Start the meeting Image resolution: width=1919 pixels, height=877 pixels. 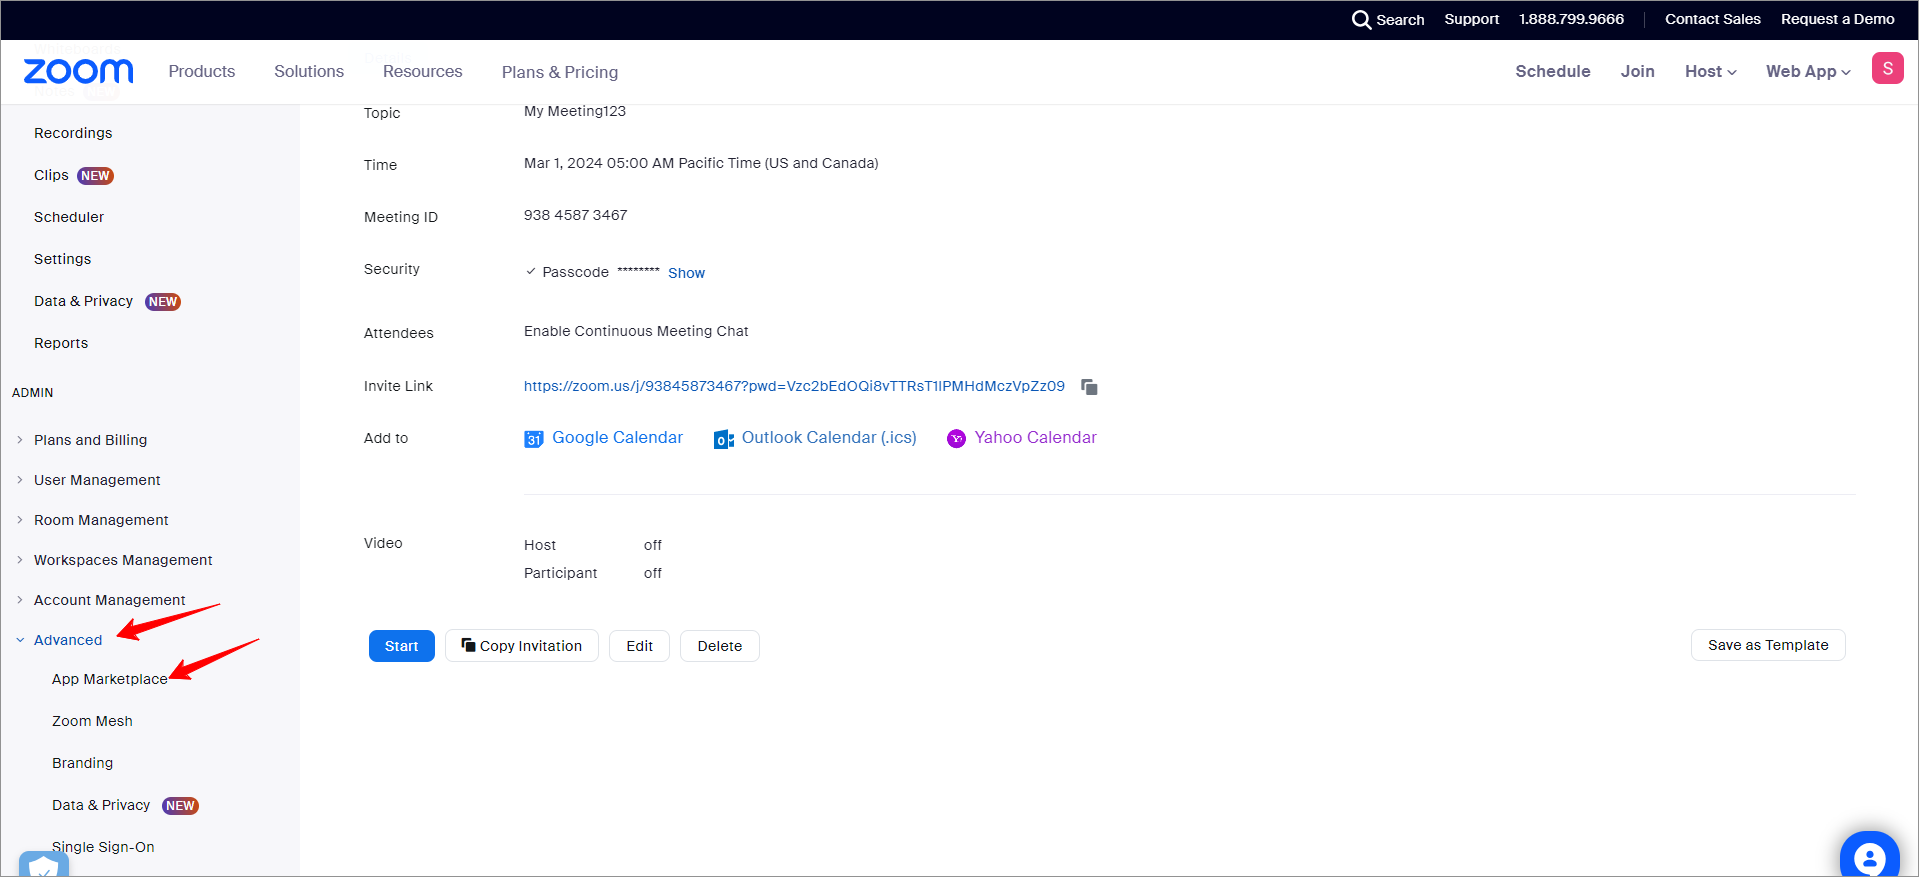pos(402,646)
